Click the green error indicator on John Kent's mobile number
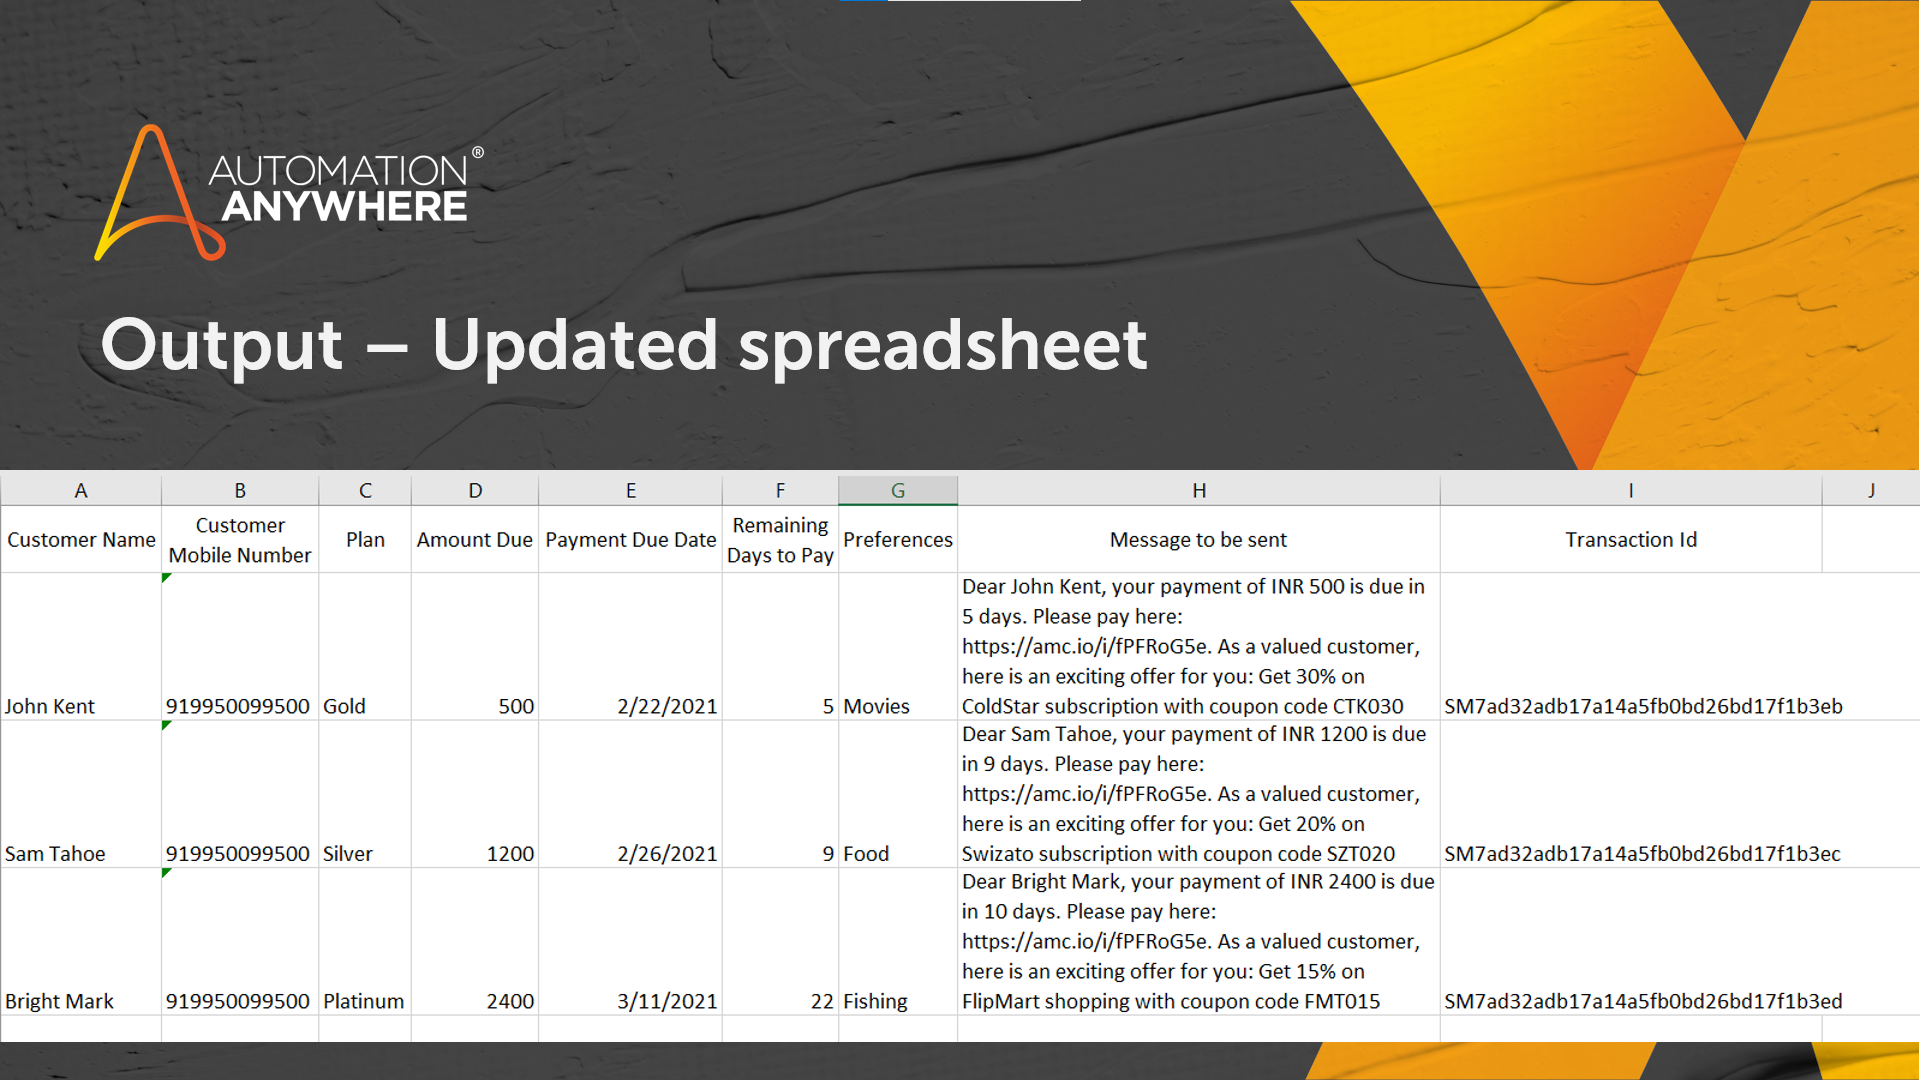This screenshot has height=1080, width=1920. (x=166, y=578)
